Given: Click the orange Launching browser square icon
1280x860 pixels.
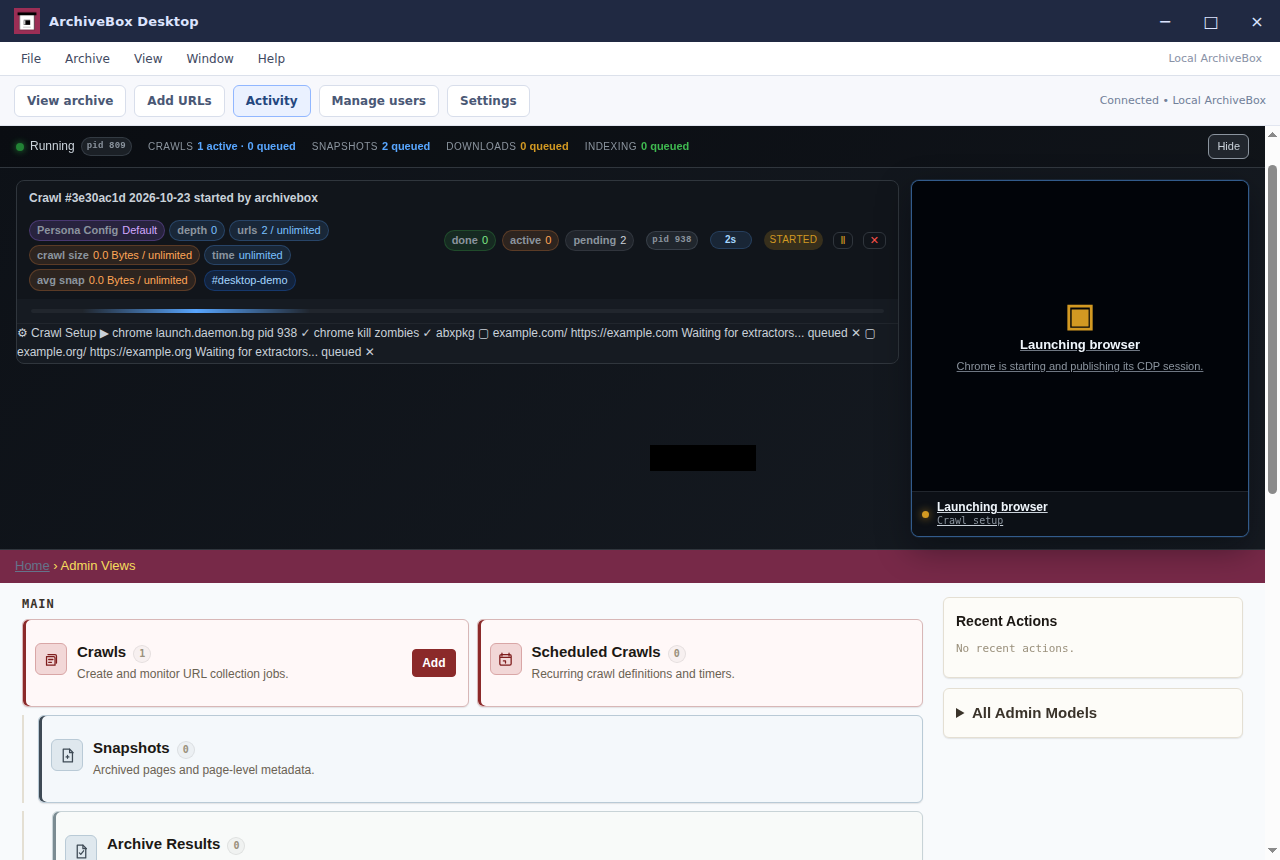Looking at the screenshot, I should click(x=1080, y=318).
